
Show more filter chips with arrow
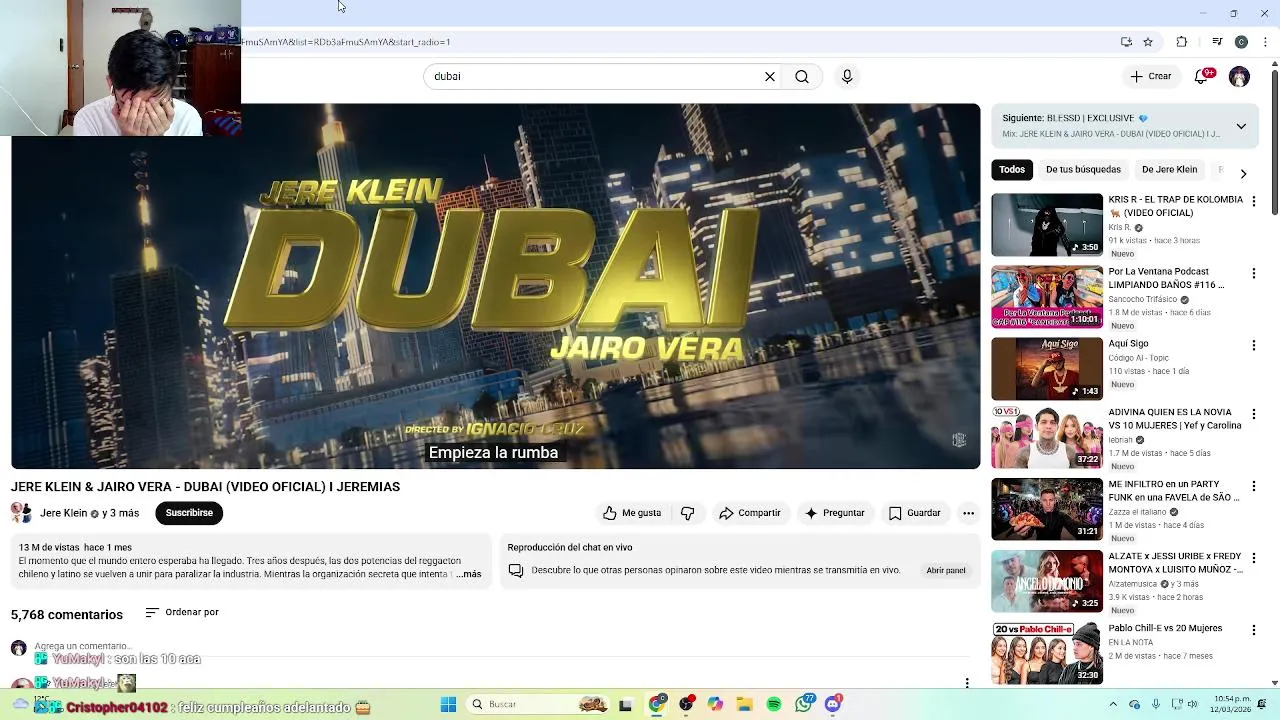pyautogui.click(x=1243, y=173)
